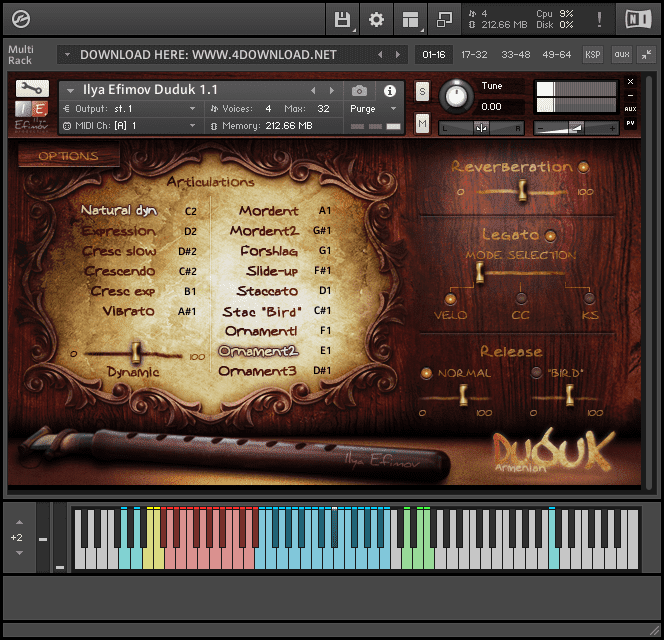Mute the Duduk instrument
Image resolution: width=664 pixels, height=640 pixels.
(x=422, y=123)
